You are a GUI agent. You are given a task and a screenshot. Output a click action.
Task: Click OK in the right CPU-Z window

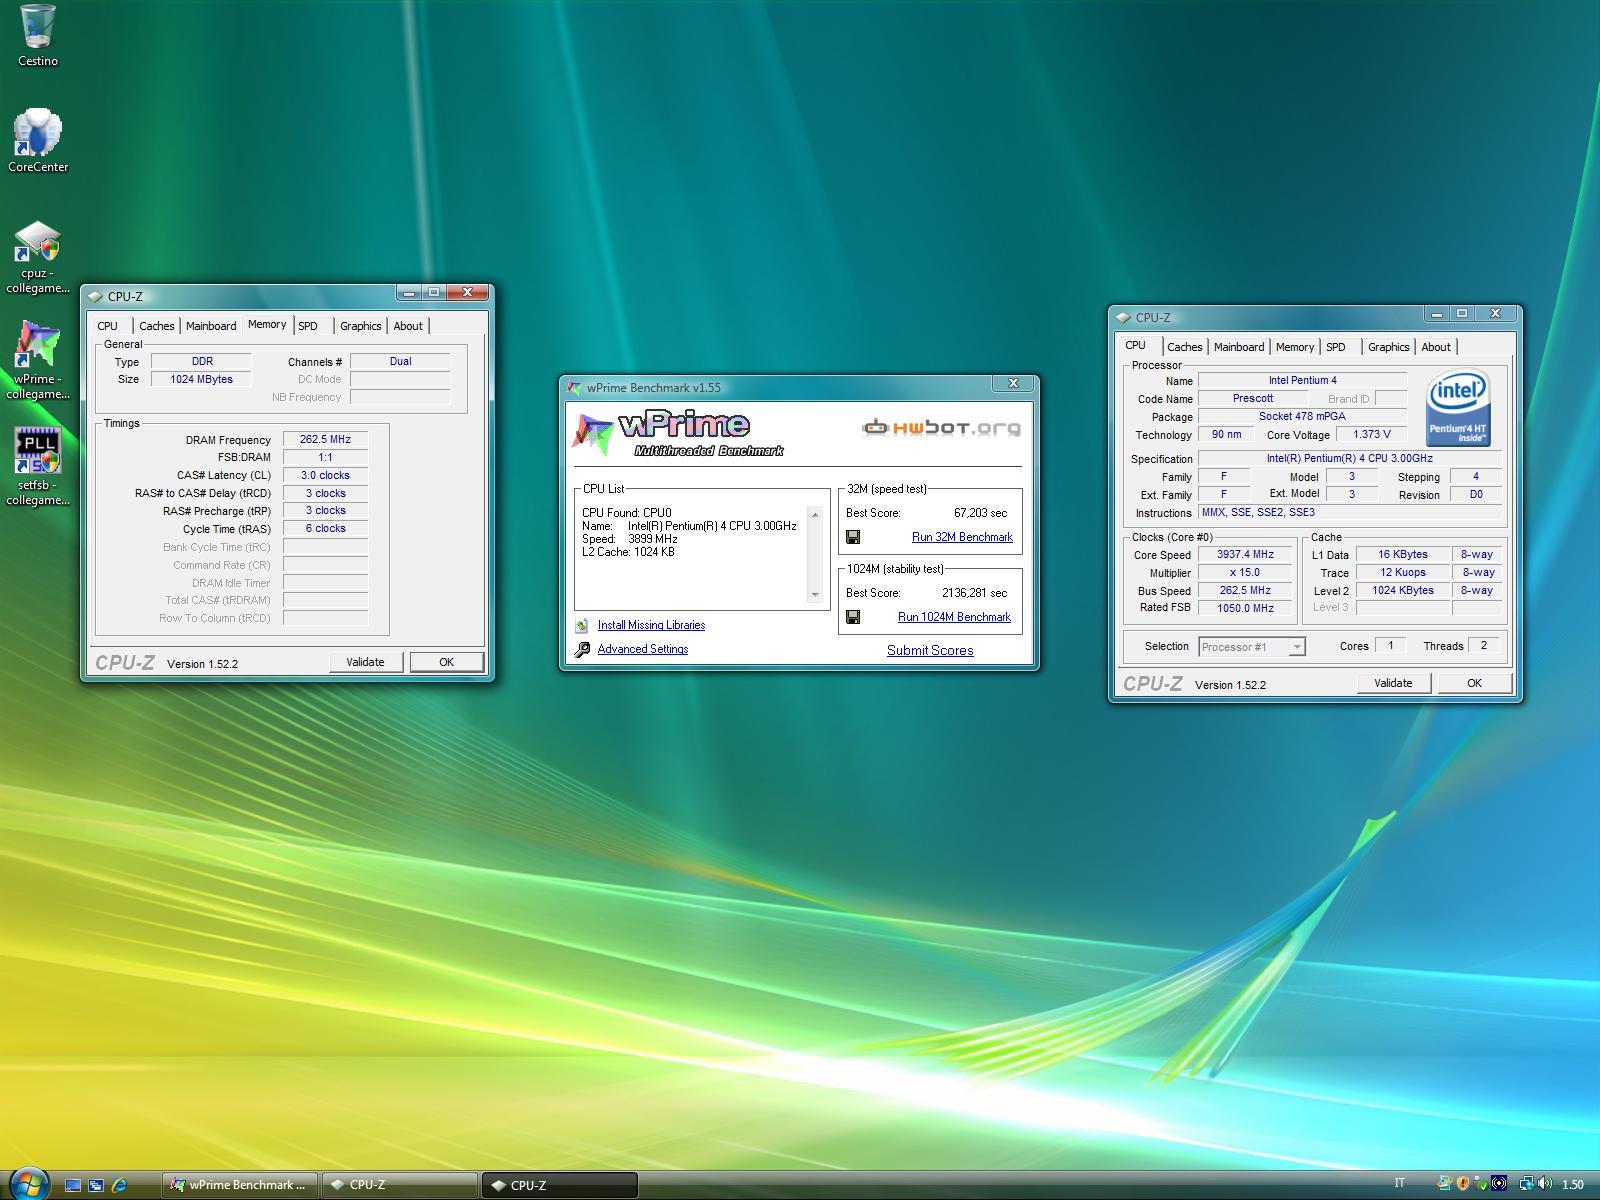click(1474, 683)
